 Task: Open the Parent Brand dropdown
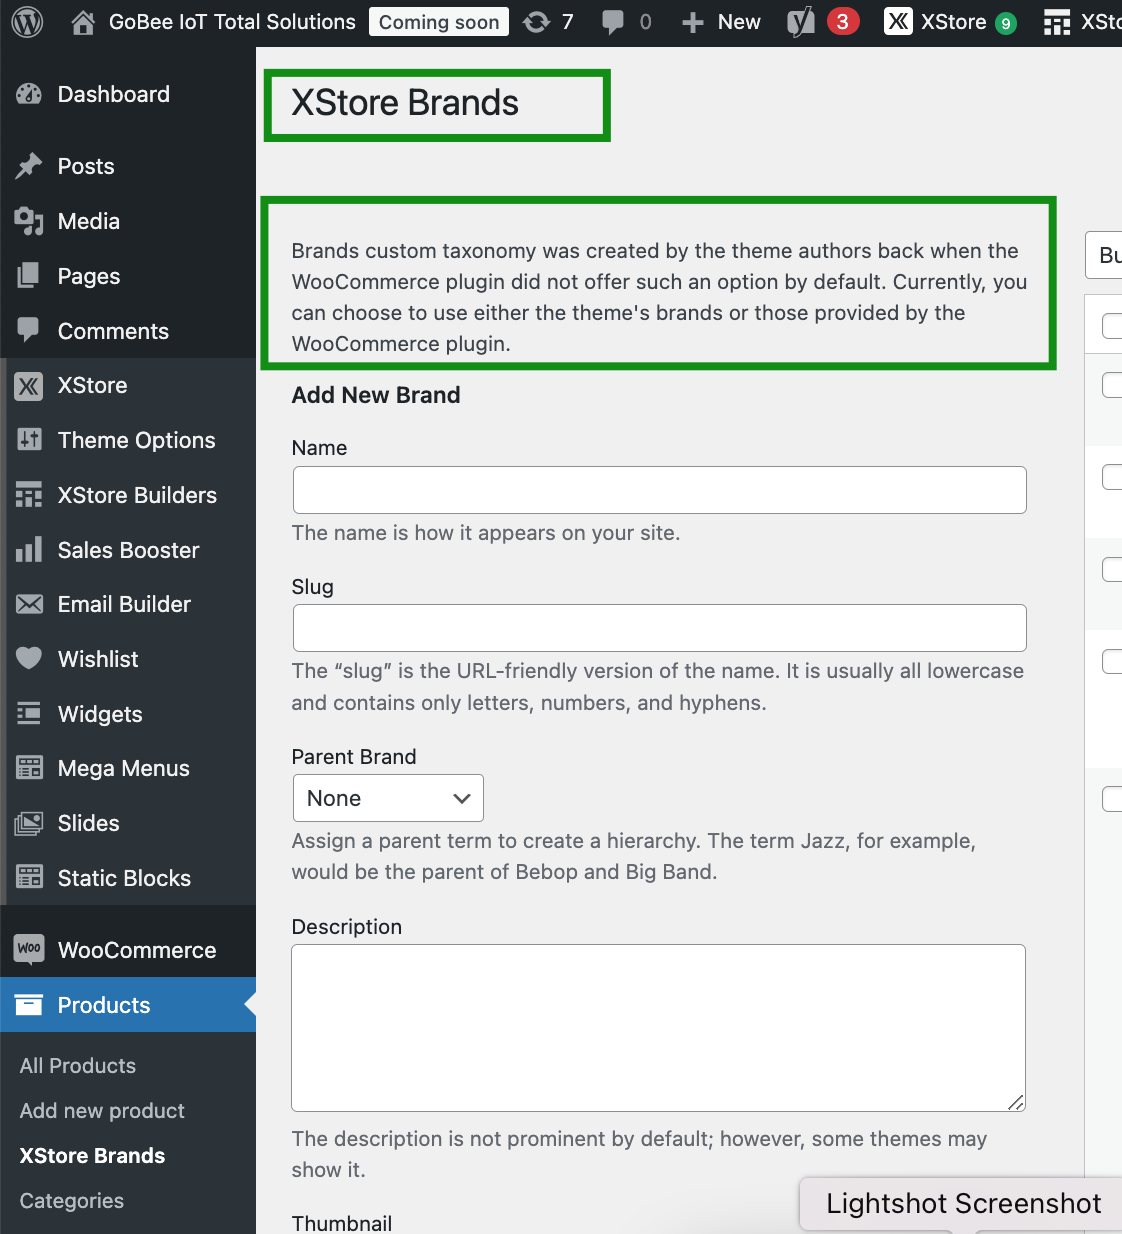point(388,798)
